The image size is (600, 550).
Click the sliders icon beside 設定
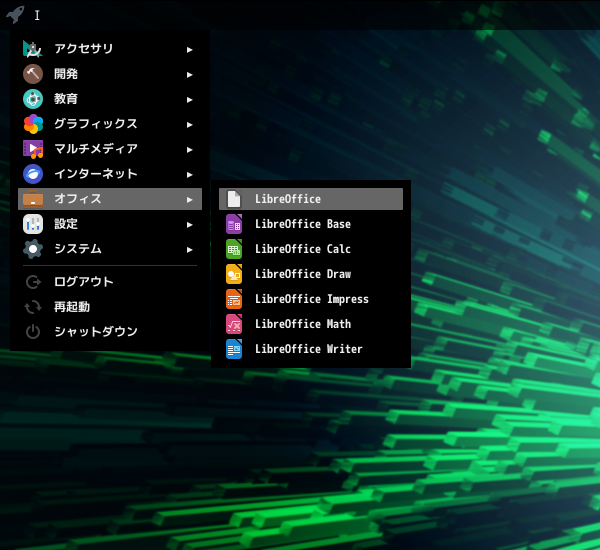33,224
